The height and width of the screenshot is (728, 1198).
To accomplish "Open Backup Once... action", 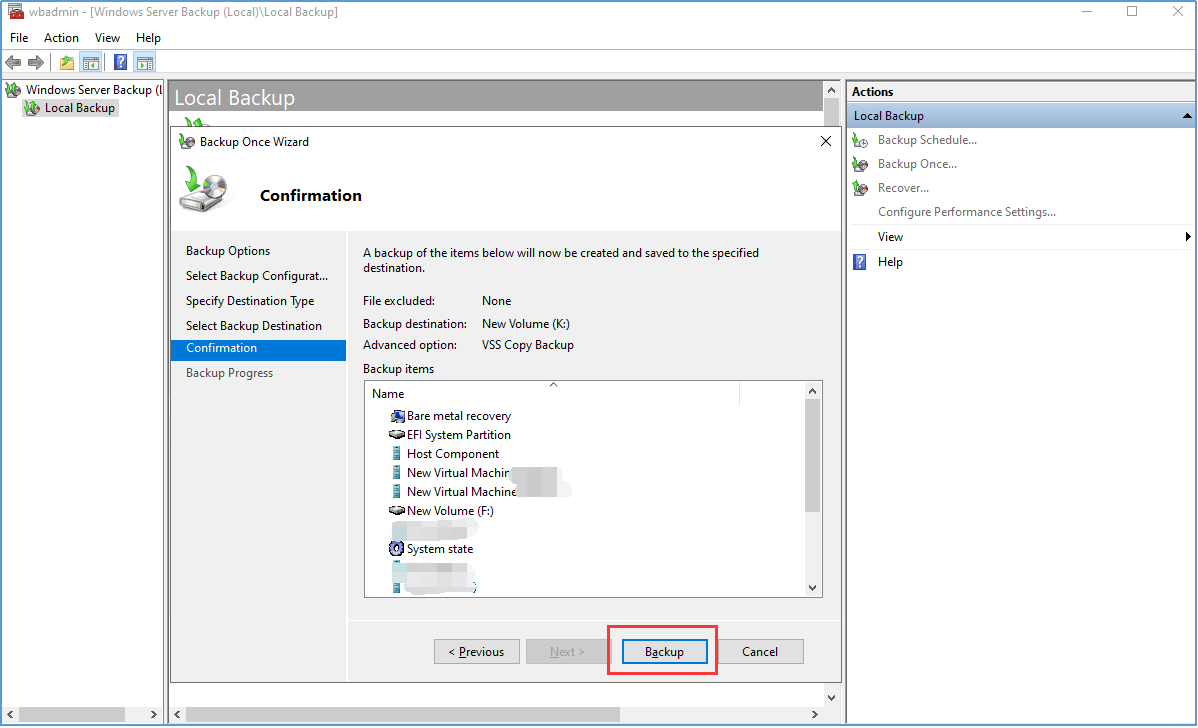I will point(917,163).
